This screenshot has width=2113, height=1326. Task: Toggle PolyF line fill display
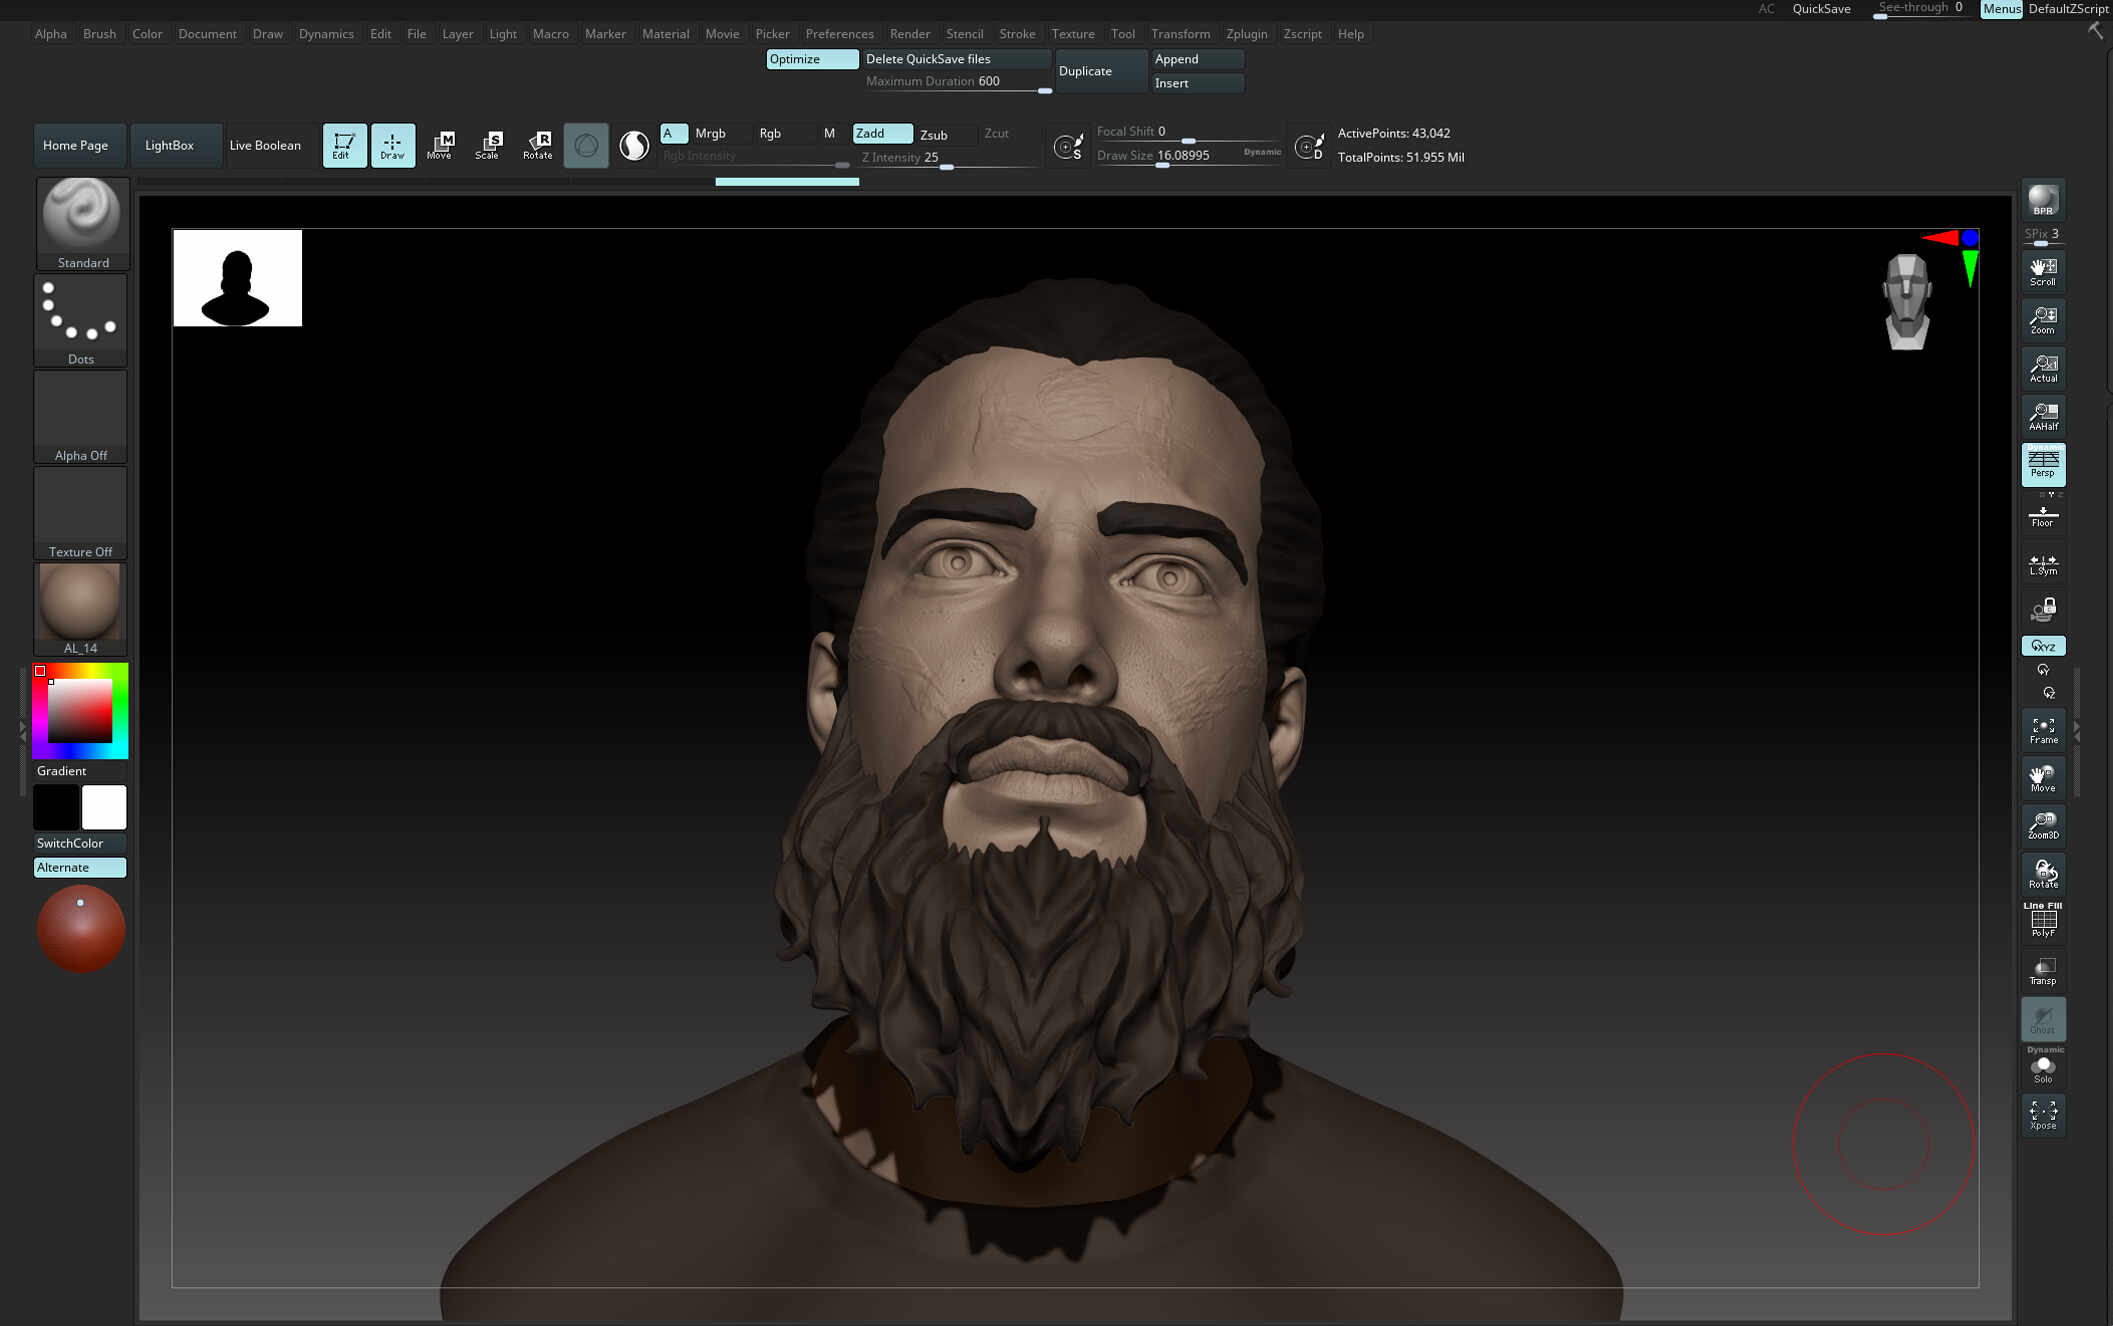coord(2043,921)
